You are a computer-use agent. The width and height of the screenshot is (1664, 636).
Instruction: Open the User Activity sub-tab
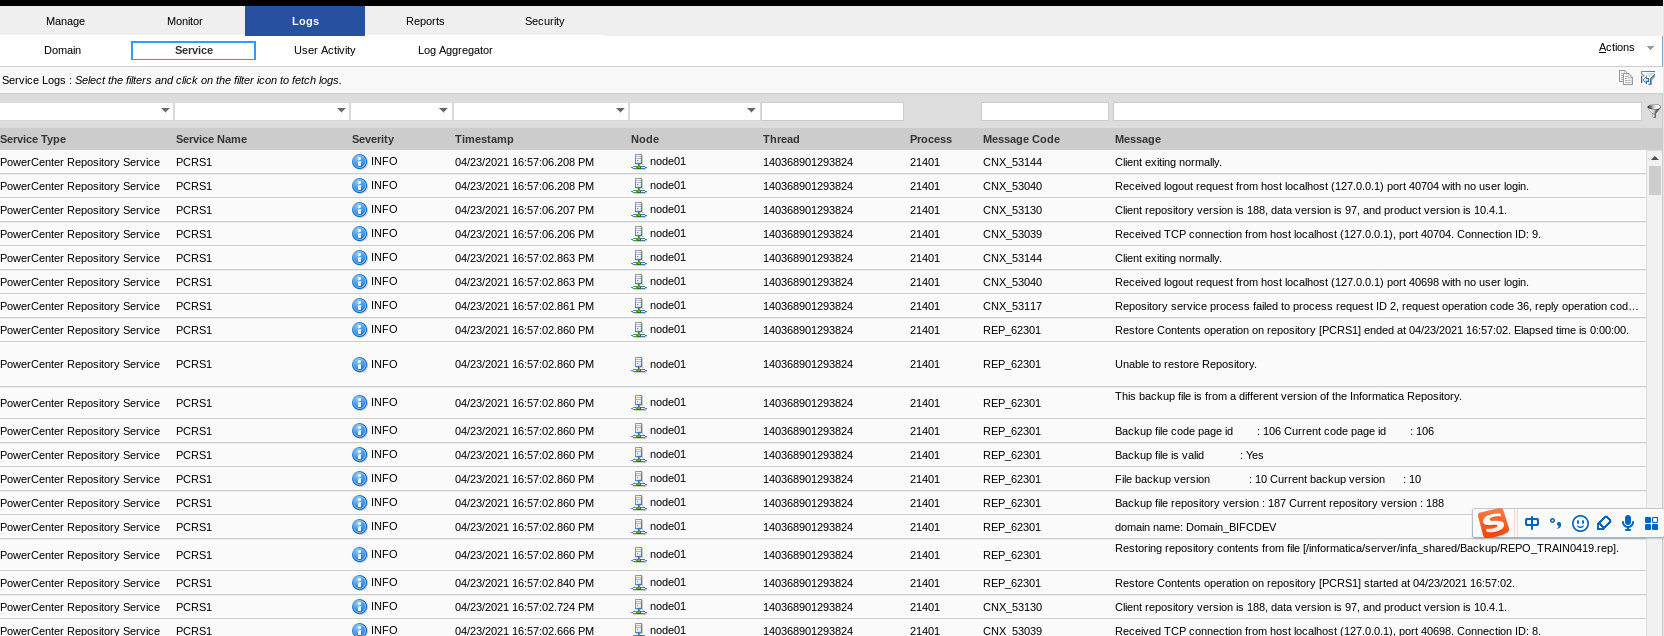pos(325,50)
